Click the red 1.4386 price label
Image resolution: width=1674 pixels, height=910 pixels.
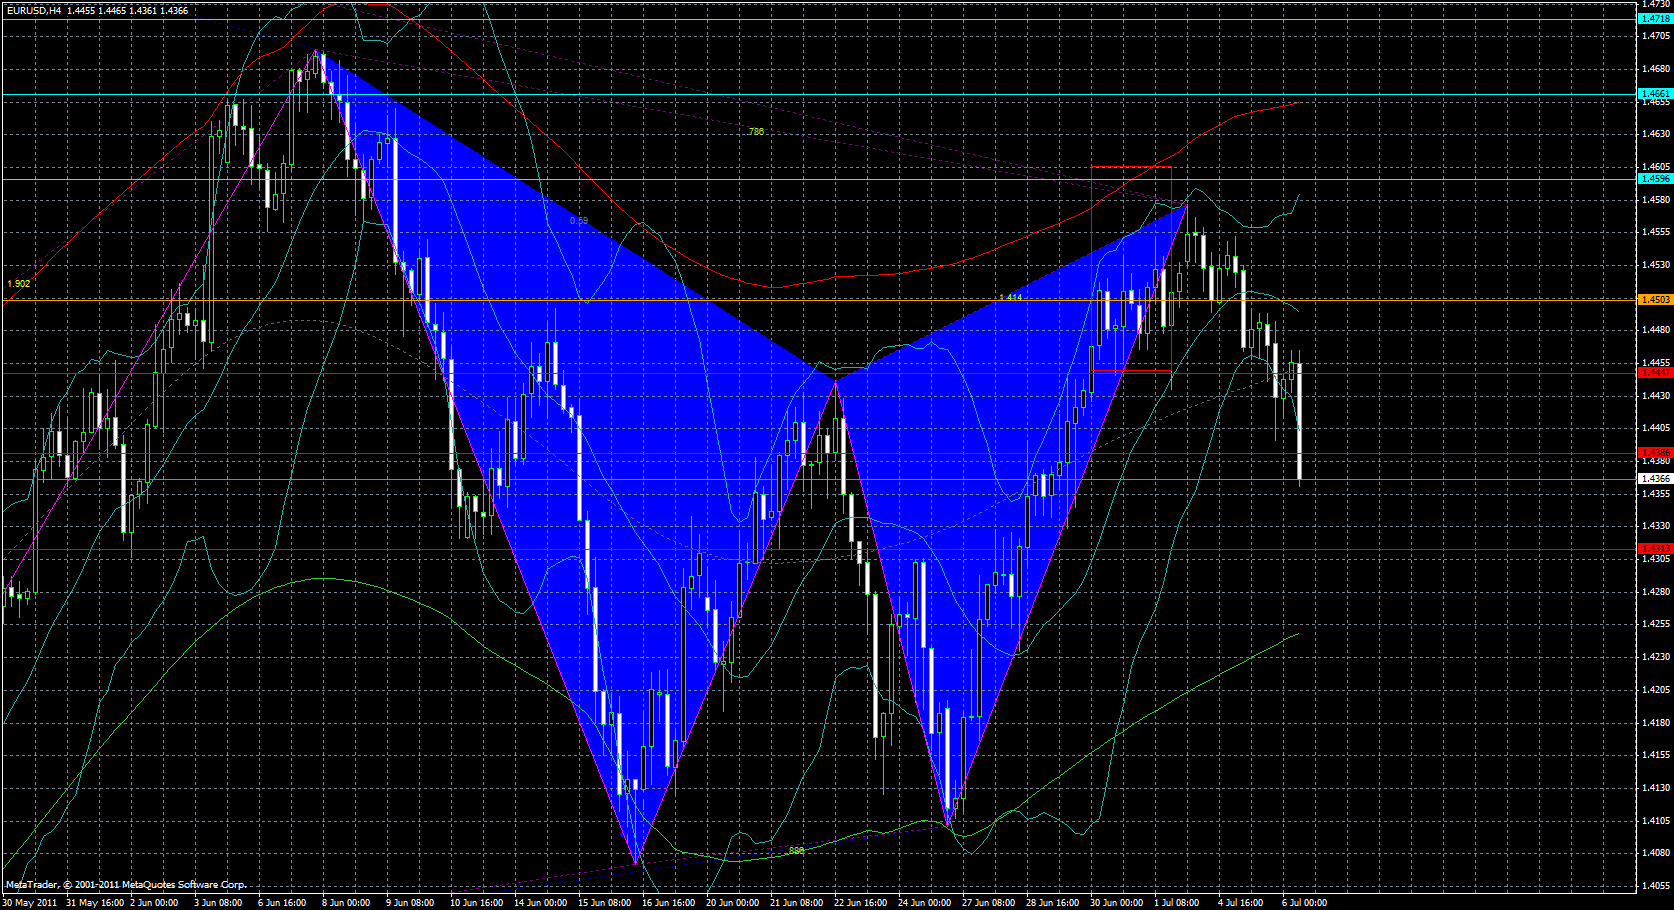[1655, 452]
